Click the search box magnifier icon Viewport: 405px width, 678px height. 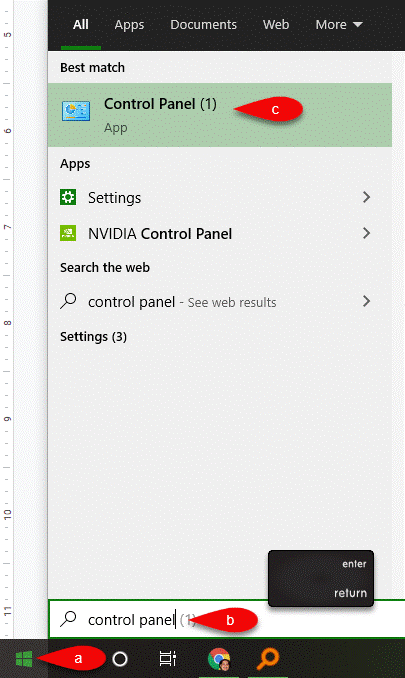68,619
